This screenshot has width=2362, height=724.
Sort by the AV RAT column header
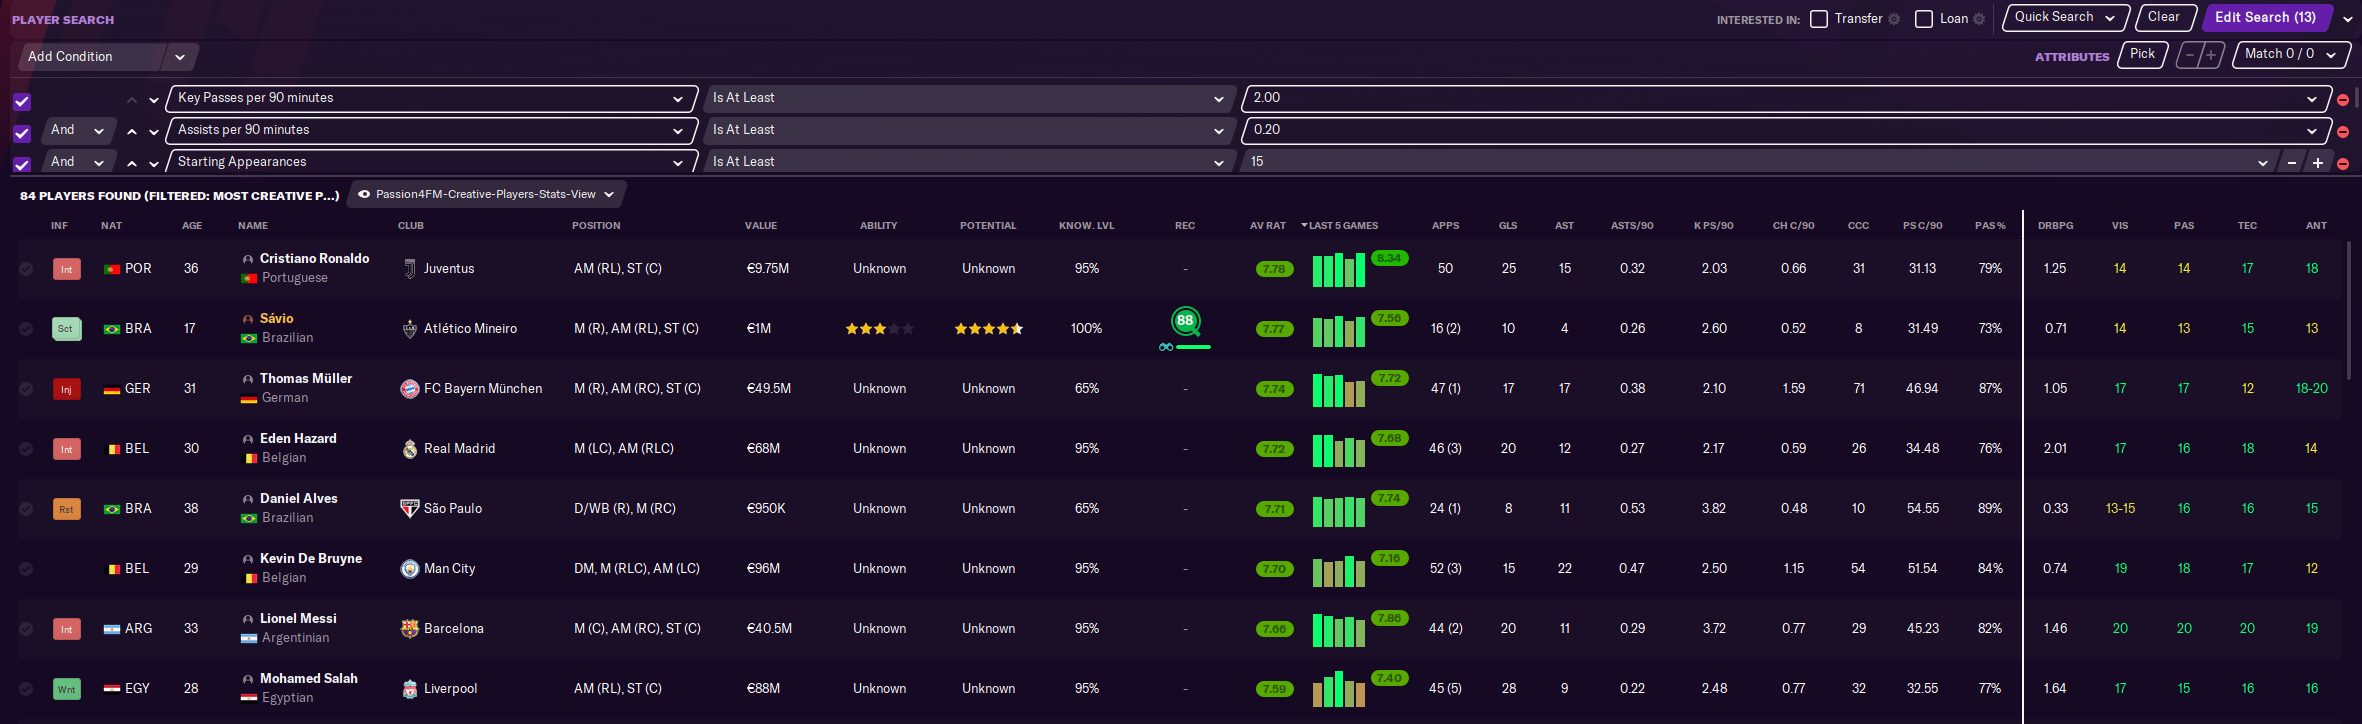pos(1268,226)
